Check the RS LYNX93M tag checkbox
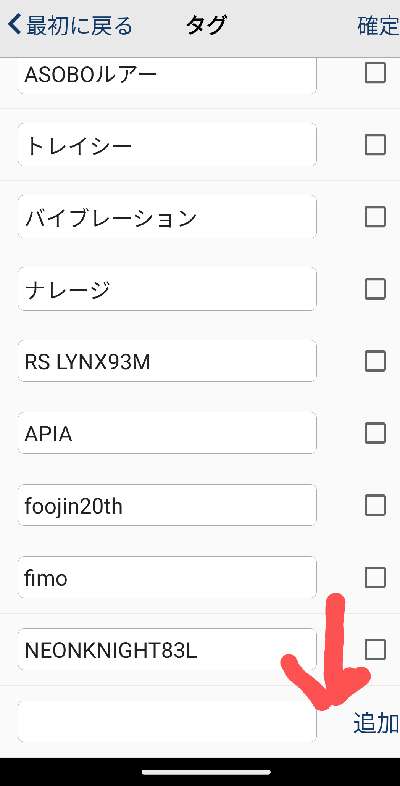 point(375,361)
